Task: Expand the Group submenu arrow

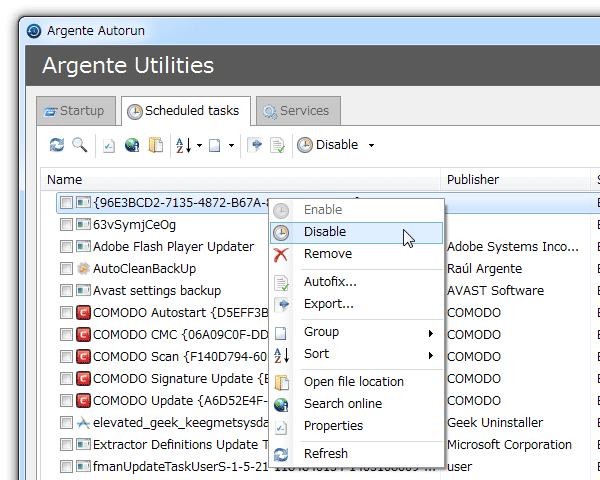Action: tap(431, 333)
